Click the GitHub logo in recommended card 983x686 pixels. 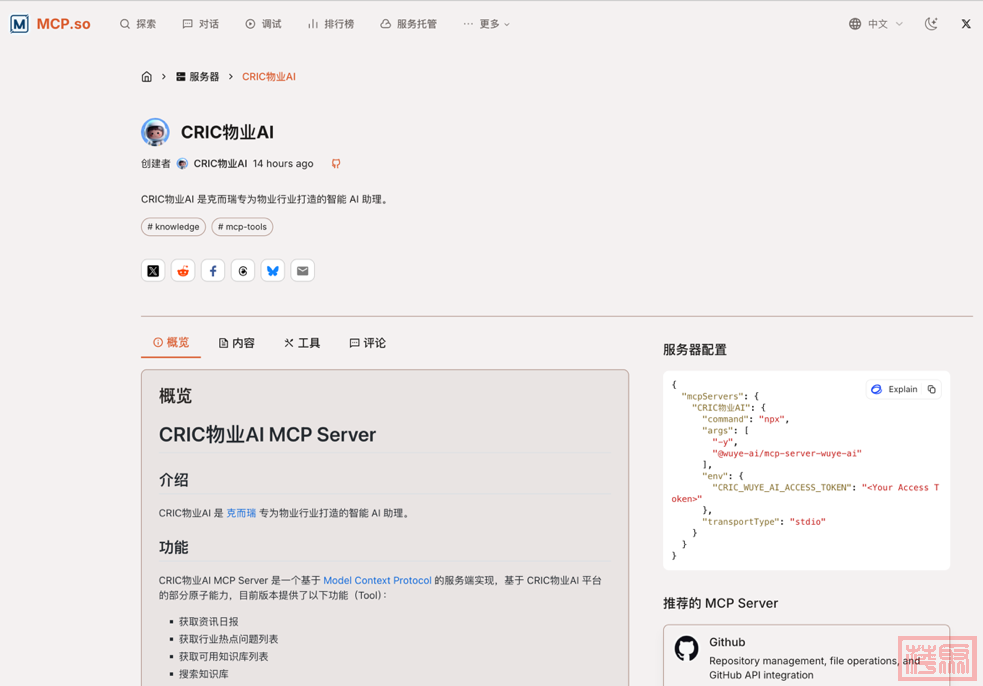pyautogui.click(x=686, y=648)
